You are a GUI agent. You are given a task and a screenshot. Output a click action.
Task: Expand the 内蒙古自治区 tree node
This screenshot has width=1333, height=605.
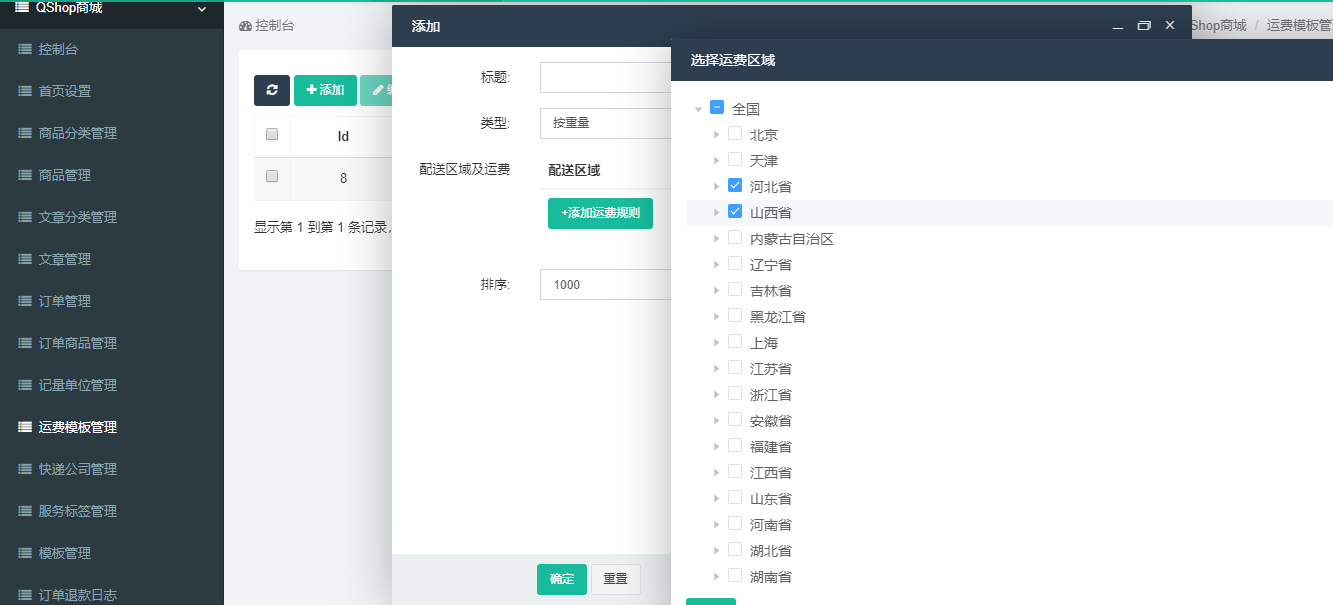[716, 239]
